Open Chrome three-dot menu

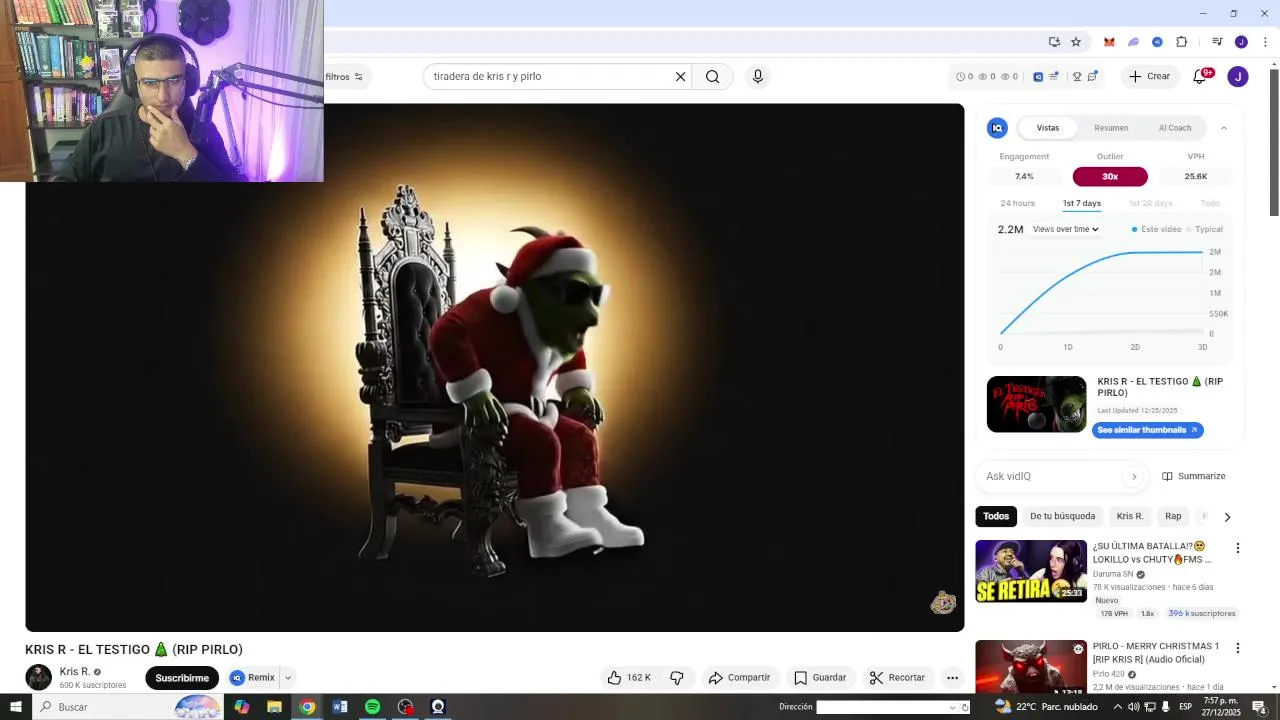coord(1265,42)
